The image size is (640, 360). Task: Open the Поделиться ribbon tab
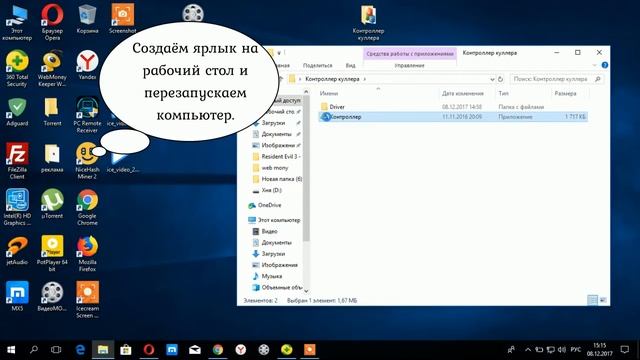click(x=317, y=65)
